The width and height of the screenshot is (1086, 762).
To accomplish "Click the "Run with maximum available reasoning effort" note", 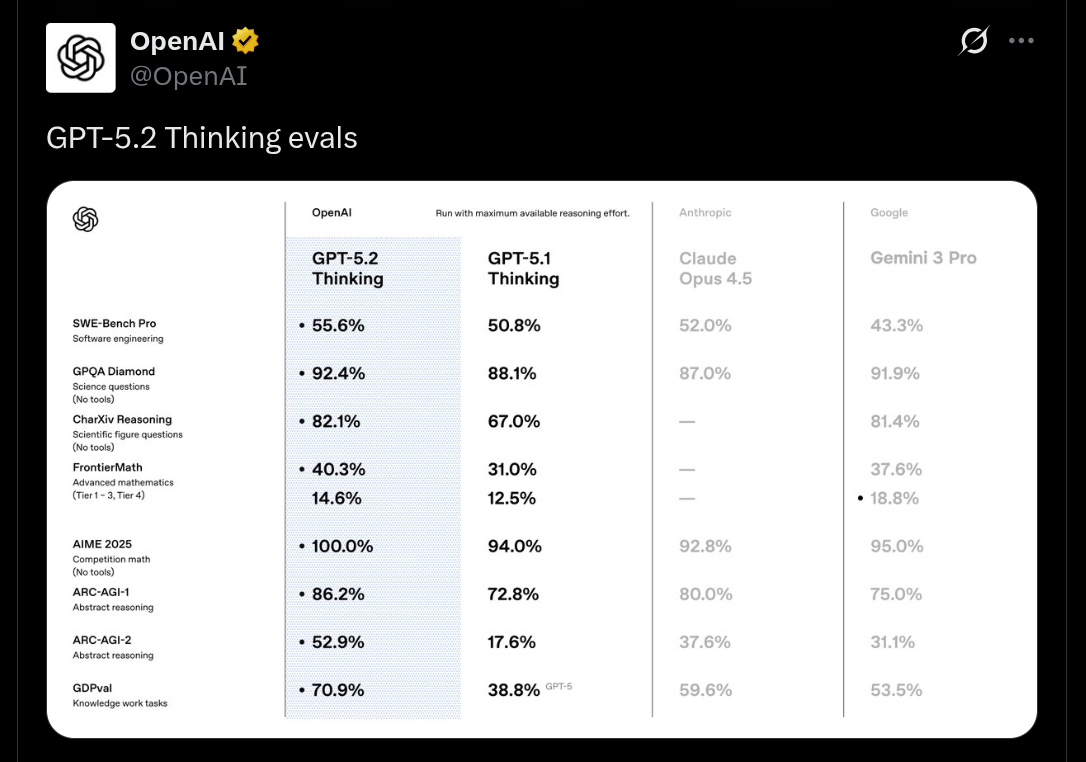I will coord(532,213).
